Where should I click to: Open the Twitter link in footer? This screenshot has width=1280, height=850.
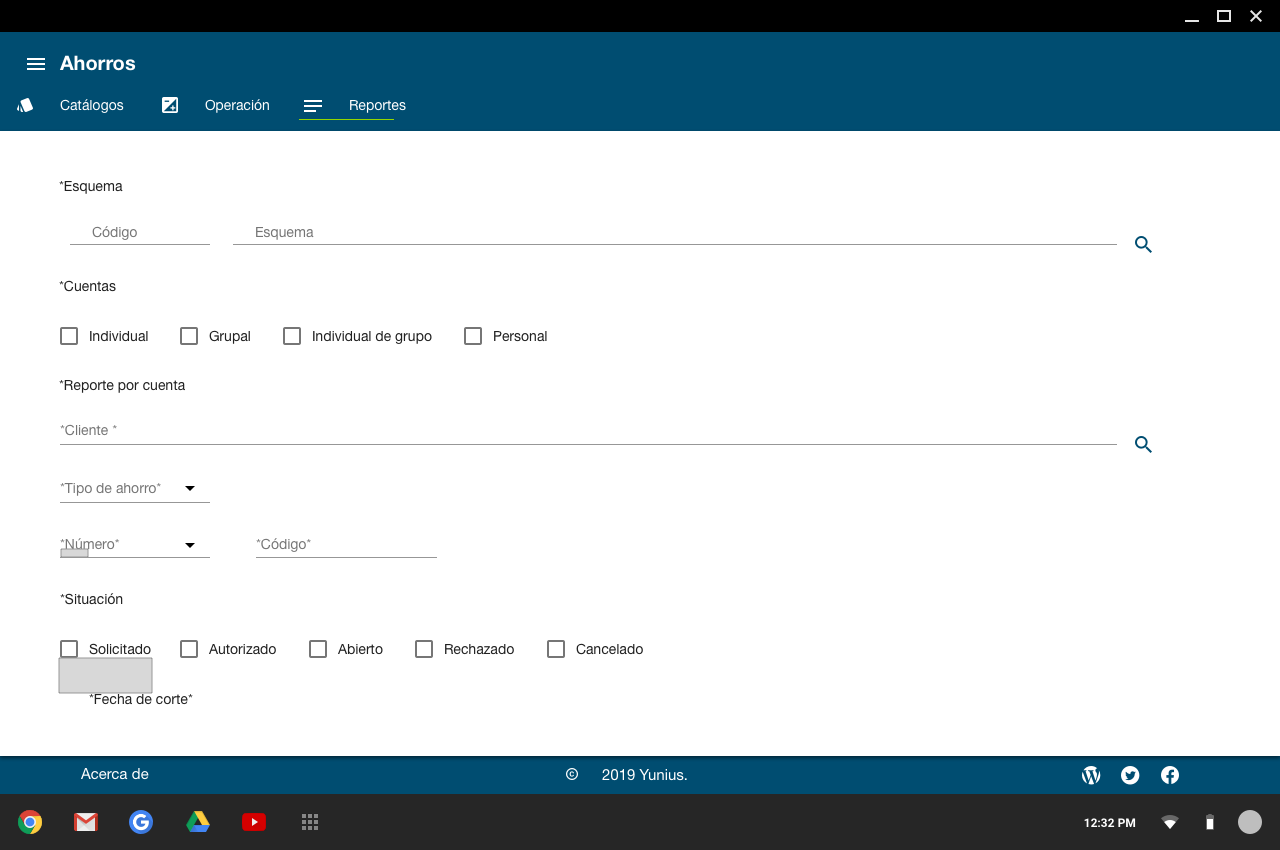(1130, 775)
